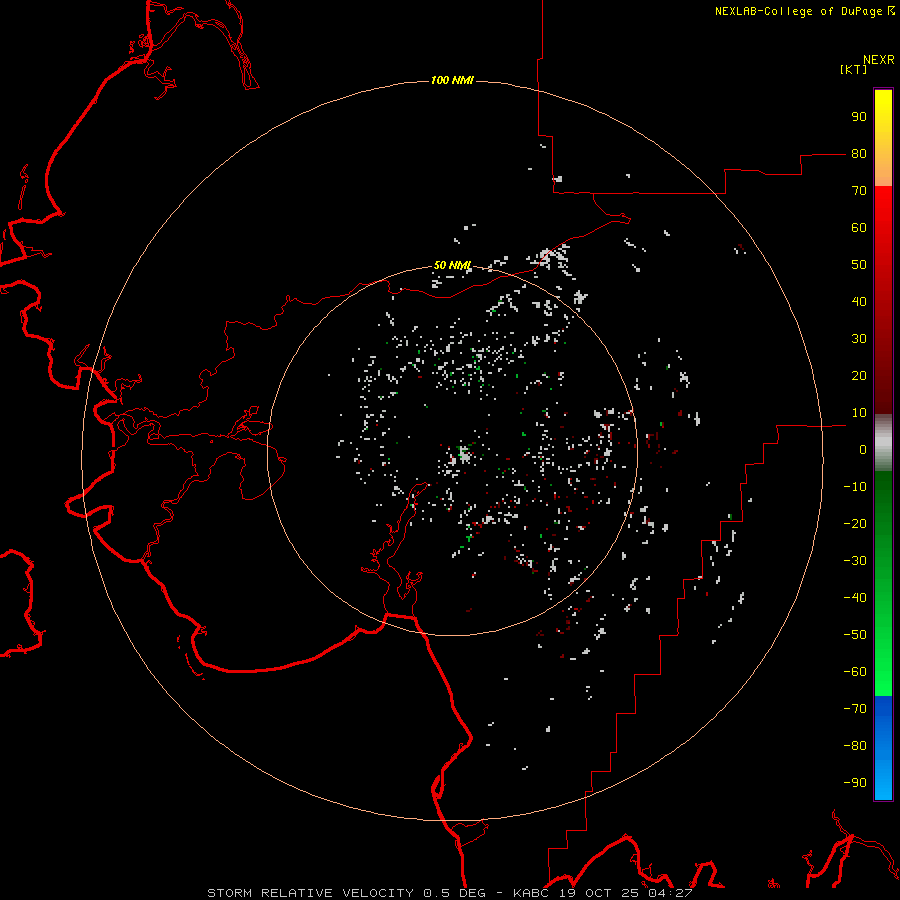The image size is (900, 900).
Task: Click the 90 value on the velocity scale
Action: click(859, 117)
